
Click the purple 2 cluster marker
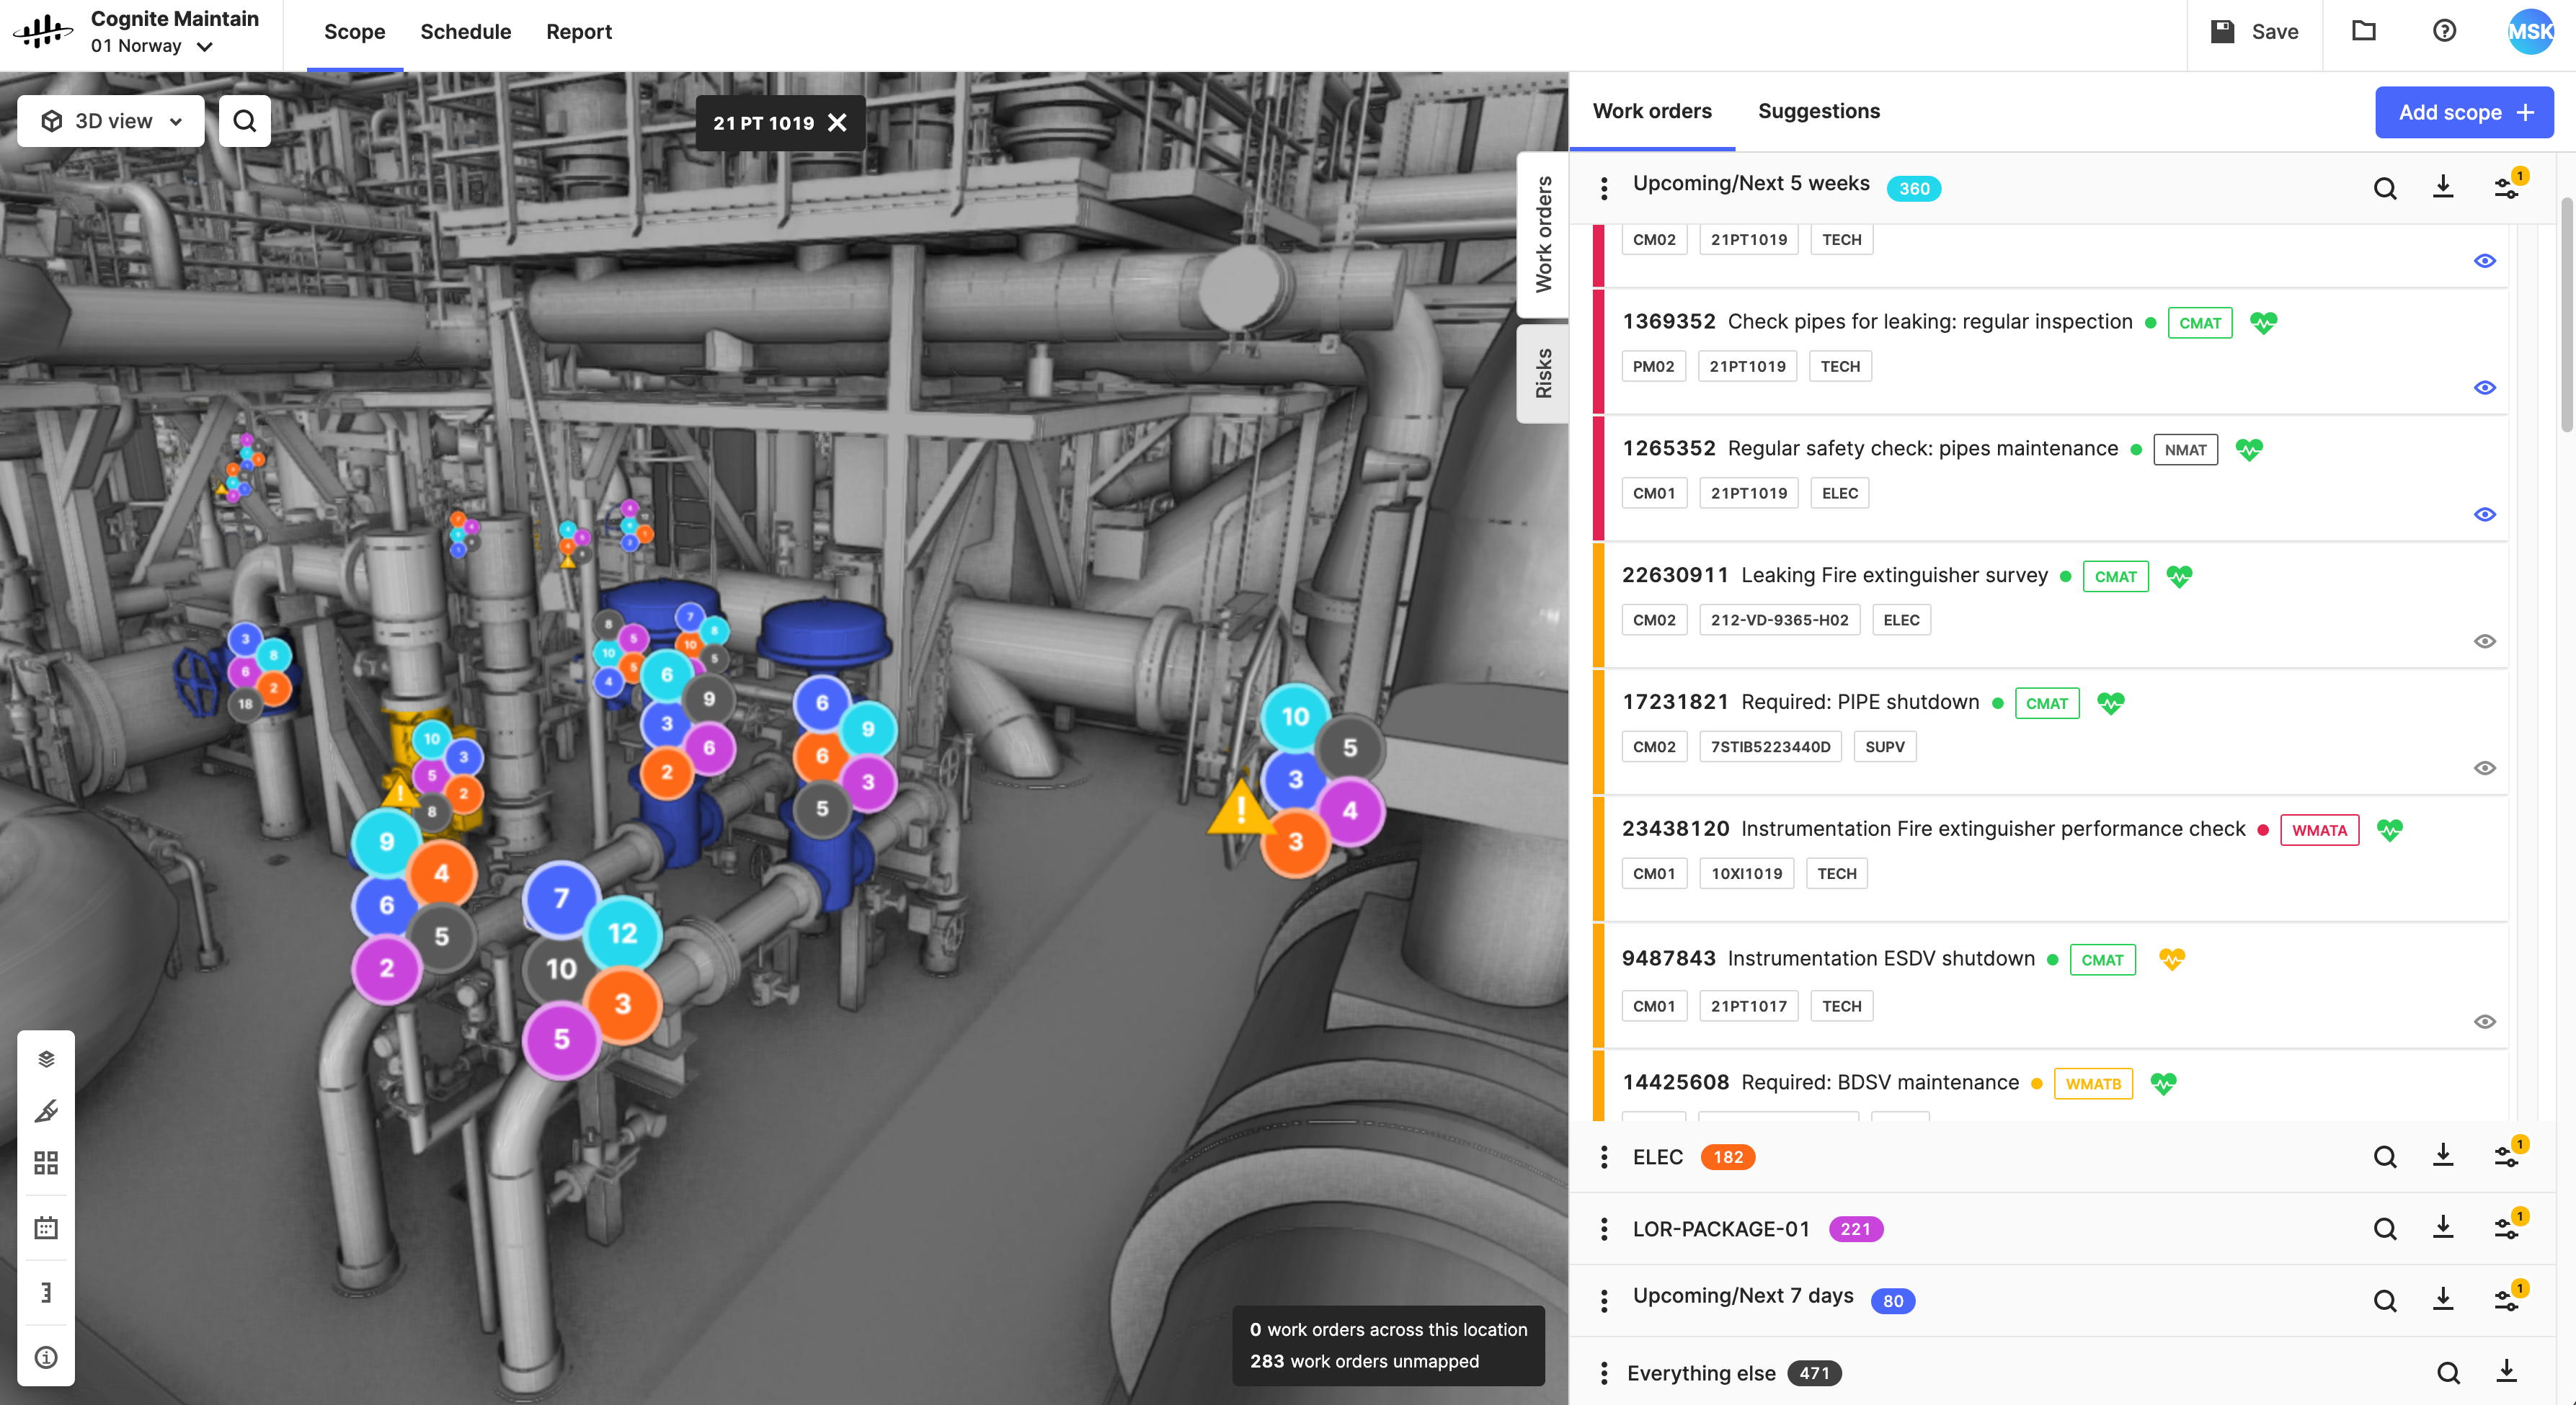[387, 968]
